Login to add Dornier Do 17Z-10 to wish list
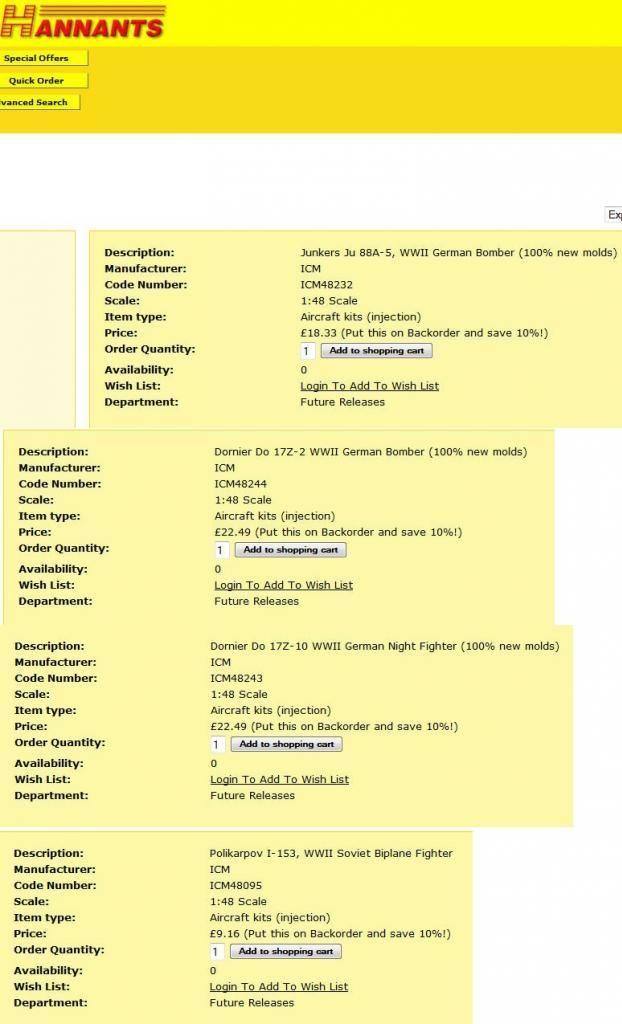The height and width of the screenshot is (1024, 622). tap(279, 779)
